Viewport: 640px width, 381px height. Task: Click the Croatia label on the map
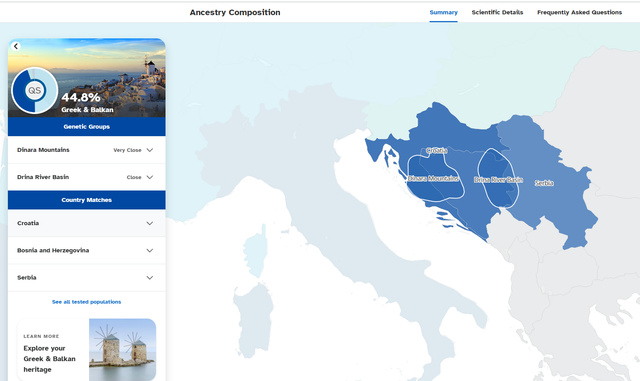coord(437,151)
